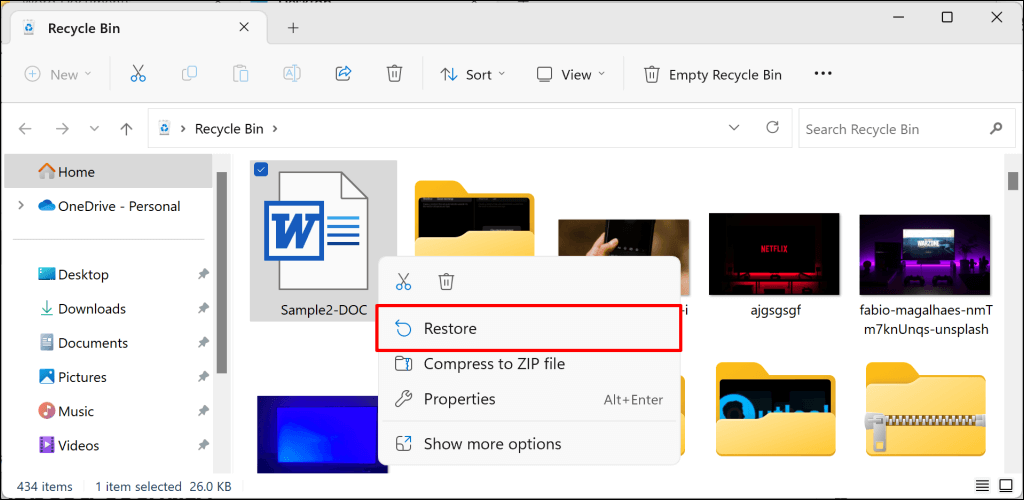Image resolution: width=1024 pixels, height=500 pixels.
Task: Unpin Documents via its pin icon
Action: pyautogui.click(x=203, y=343)
